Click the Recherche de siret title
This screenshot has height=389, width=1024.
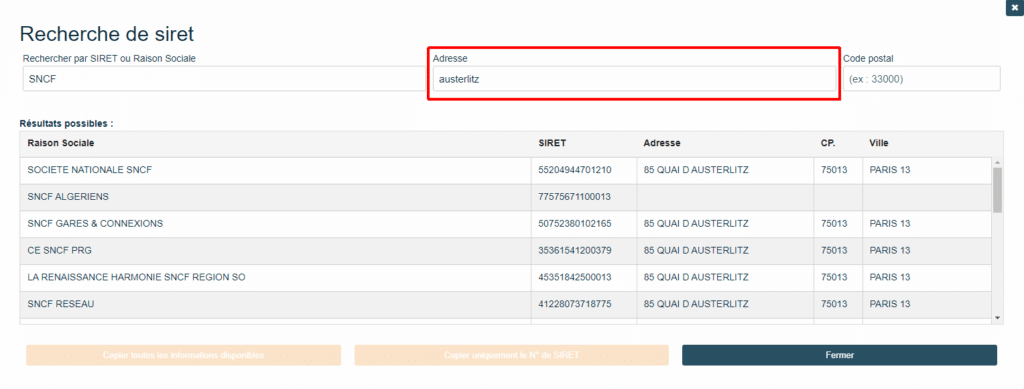point(107,34)
